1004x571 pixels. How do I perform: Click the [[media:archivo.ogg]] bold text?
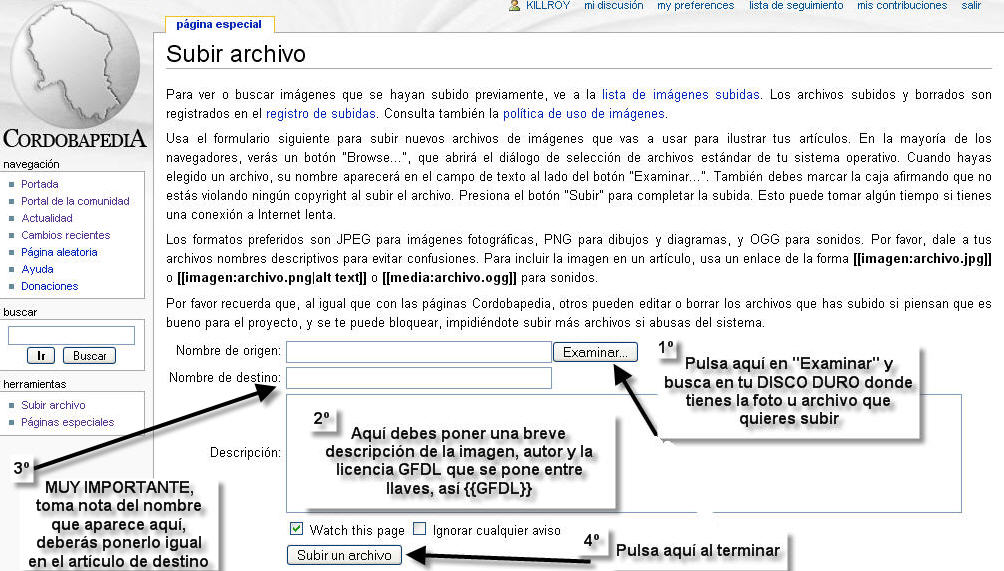pyautogui.click(x=449, y=278)
